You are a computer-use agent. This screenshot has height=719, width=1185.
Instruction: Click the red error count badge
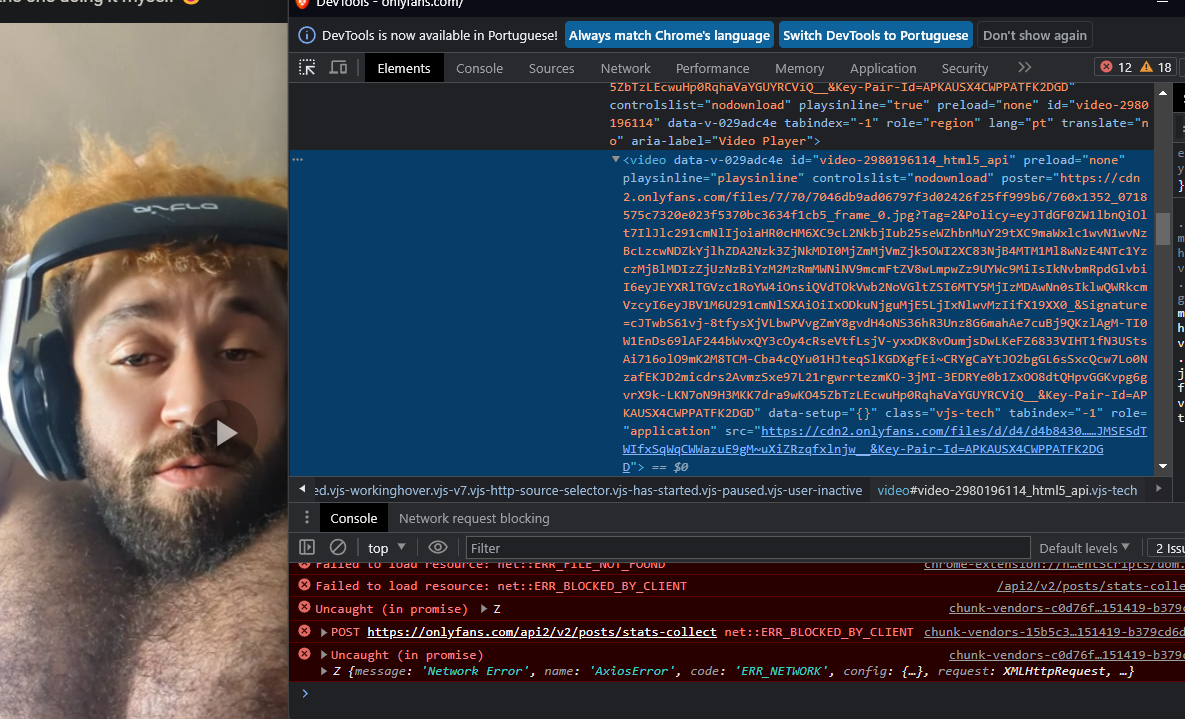[x=1115, y=68]
